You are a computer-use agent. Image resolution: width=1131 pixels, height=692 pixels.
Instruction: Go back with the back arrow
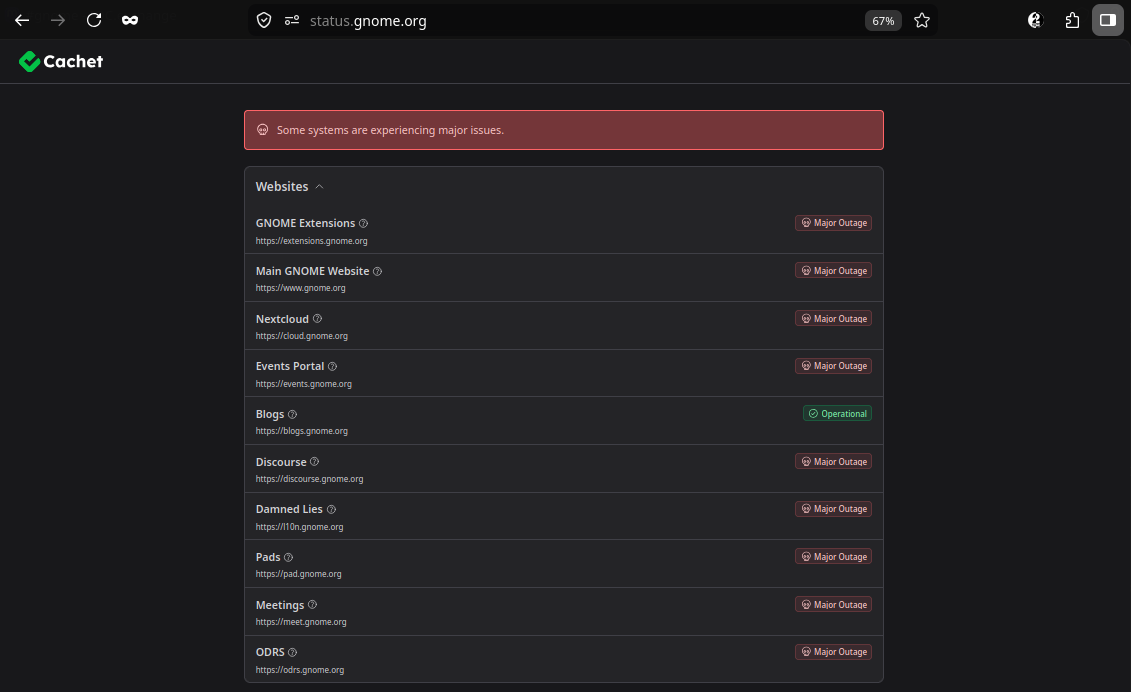tap(22, 20)
